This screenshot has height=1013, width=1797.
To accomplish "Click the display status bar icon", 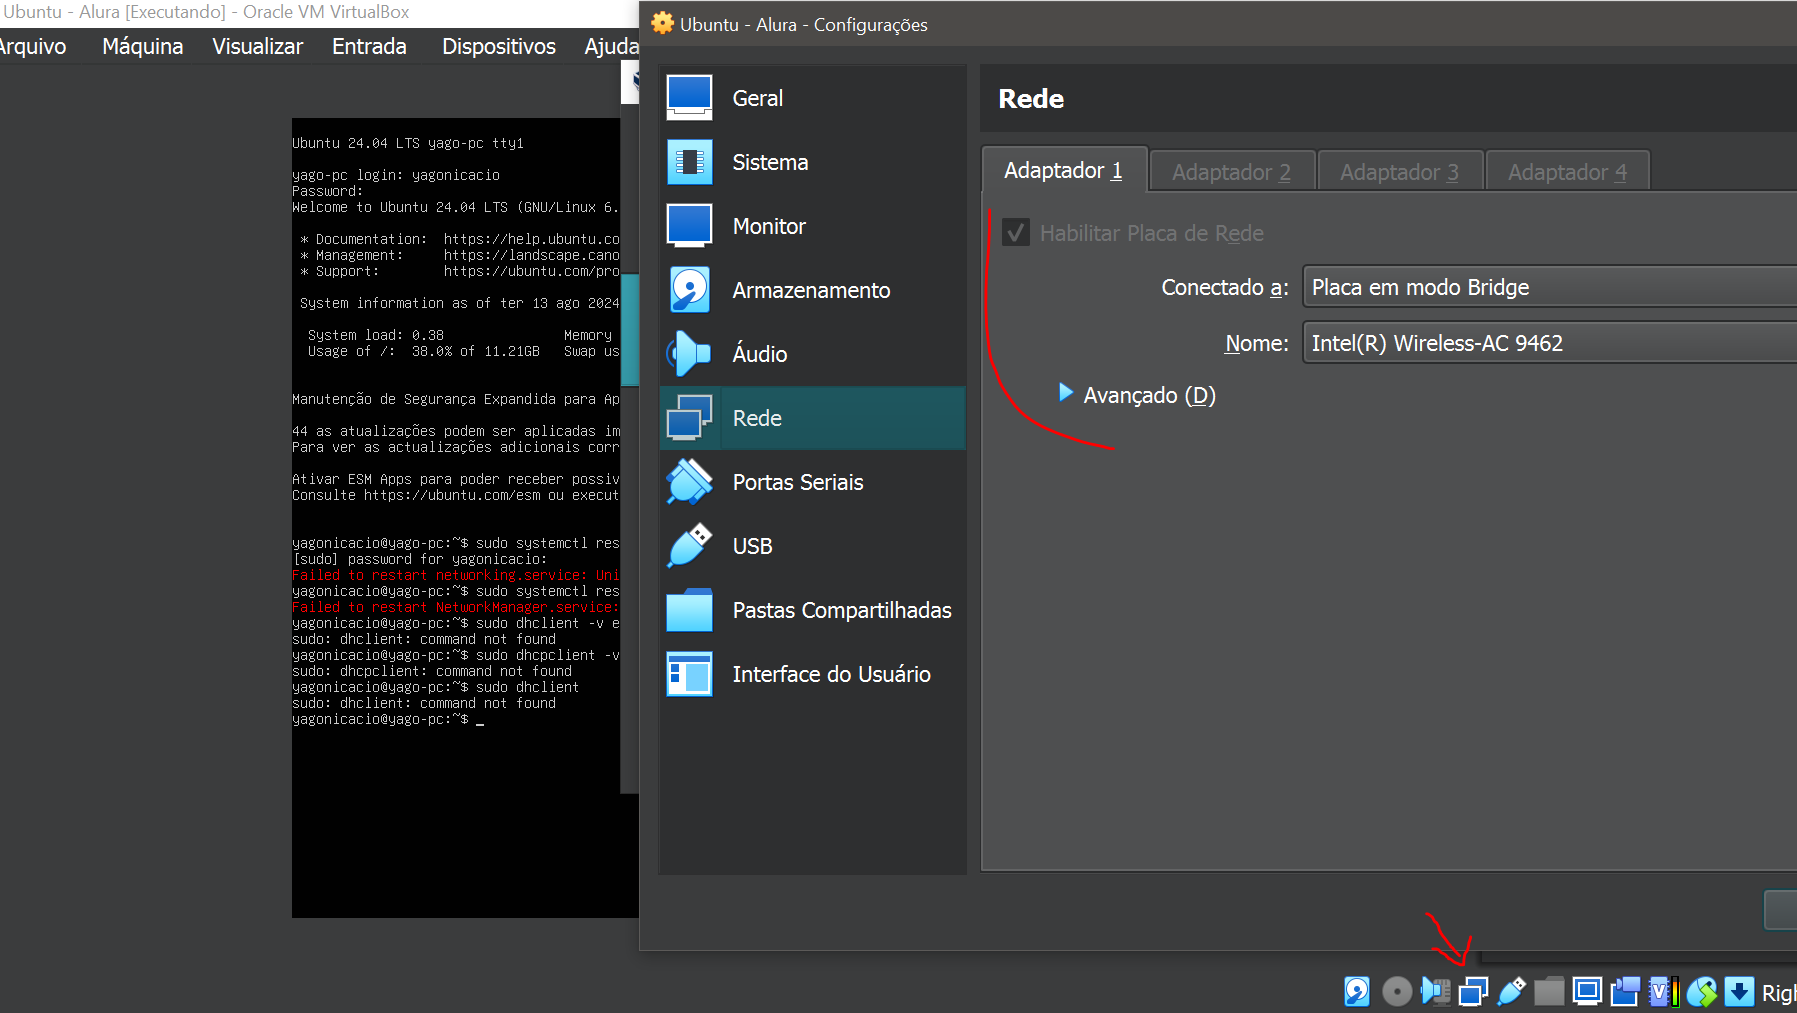I will tap(1587, 991).
